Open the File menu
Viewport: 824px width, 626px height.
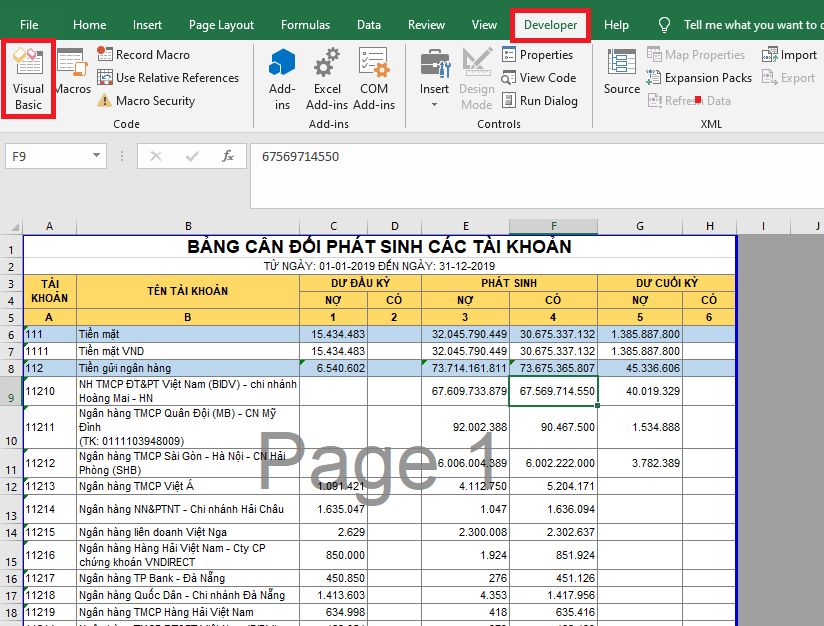[x=29, y=25]
